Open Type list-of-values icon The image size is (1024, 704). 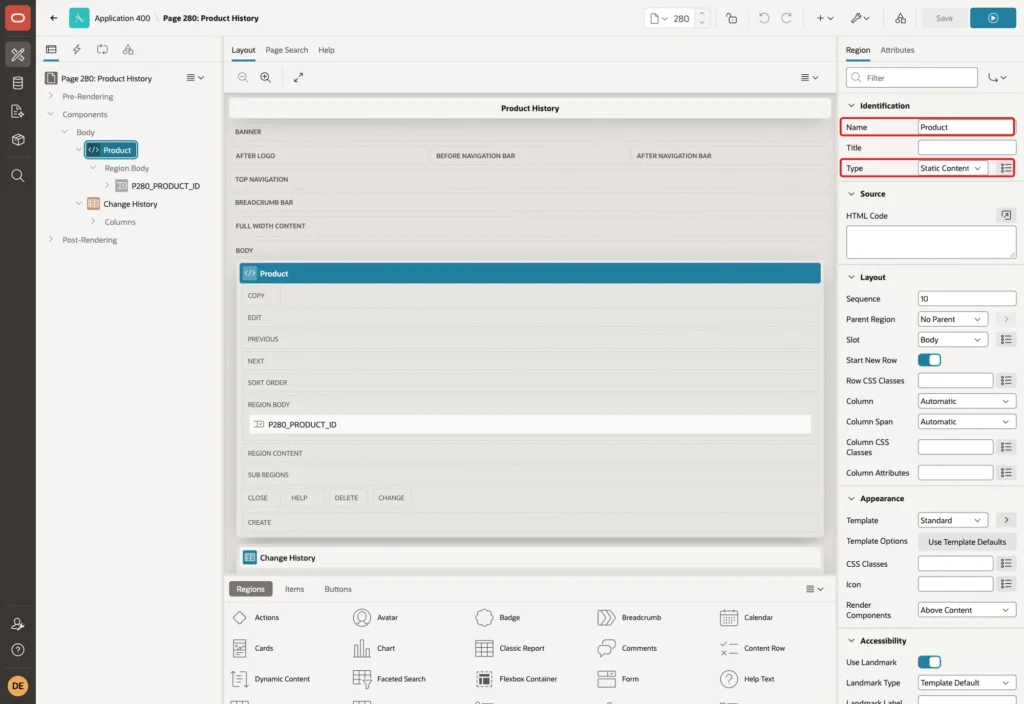pyautogui.click(x=1006, y=168)
